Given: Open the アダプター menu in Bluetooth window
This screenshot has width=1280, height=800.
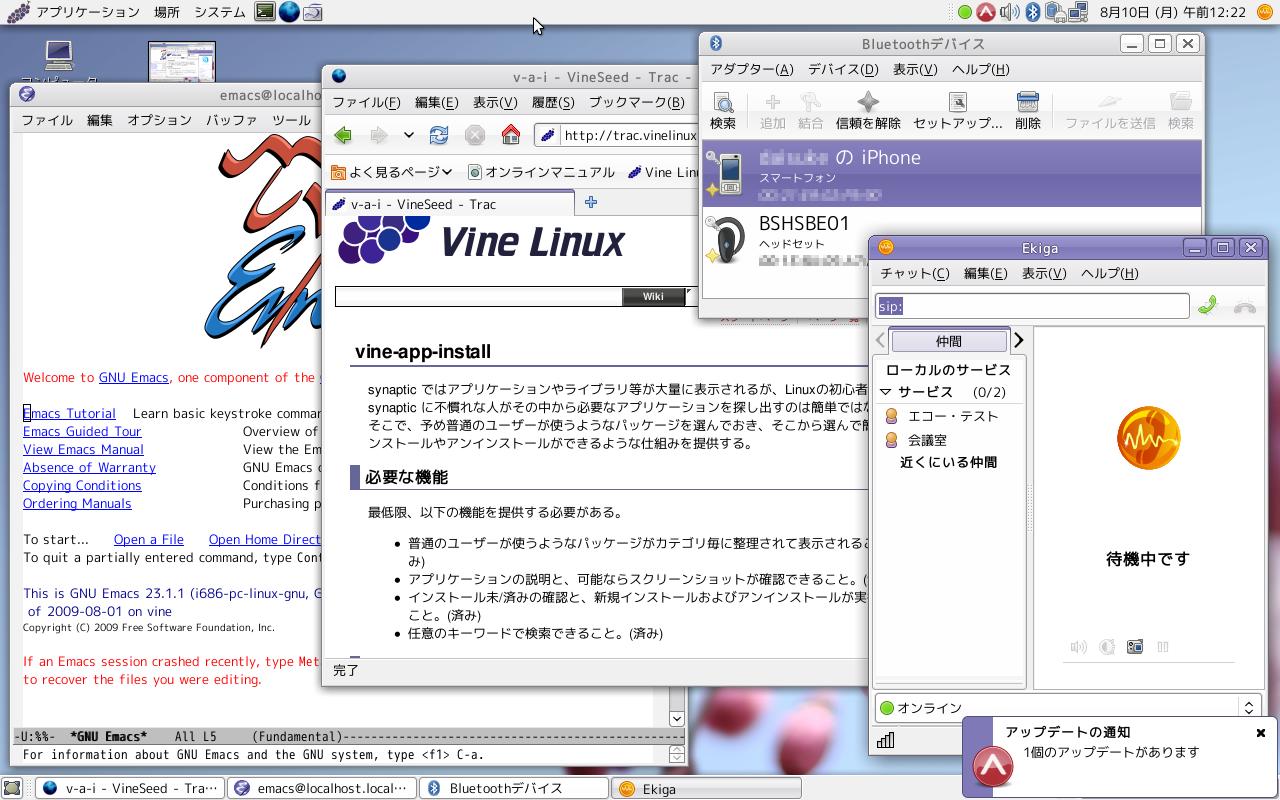Looking at the screenshot, I should [751, 69].
